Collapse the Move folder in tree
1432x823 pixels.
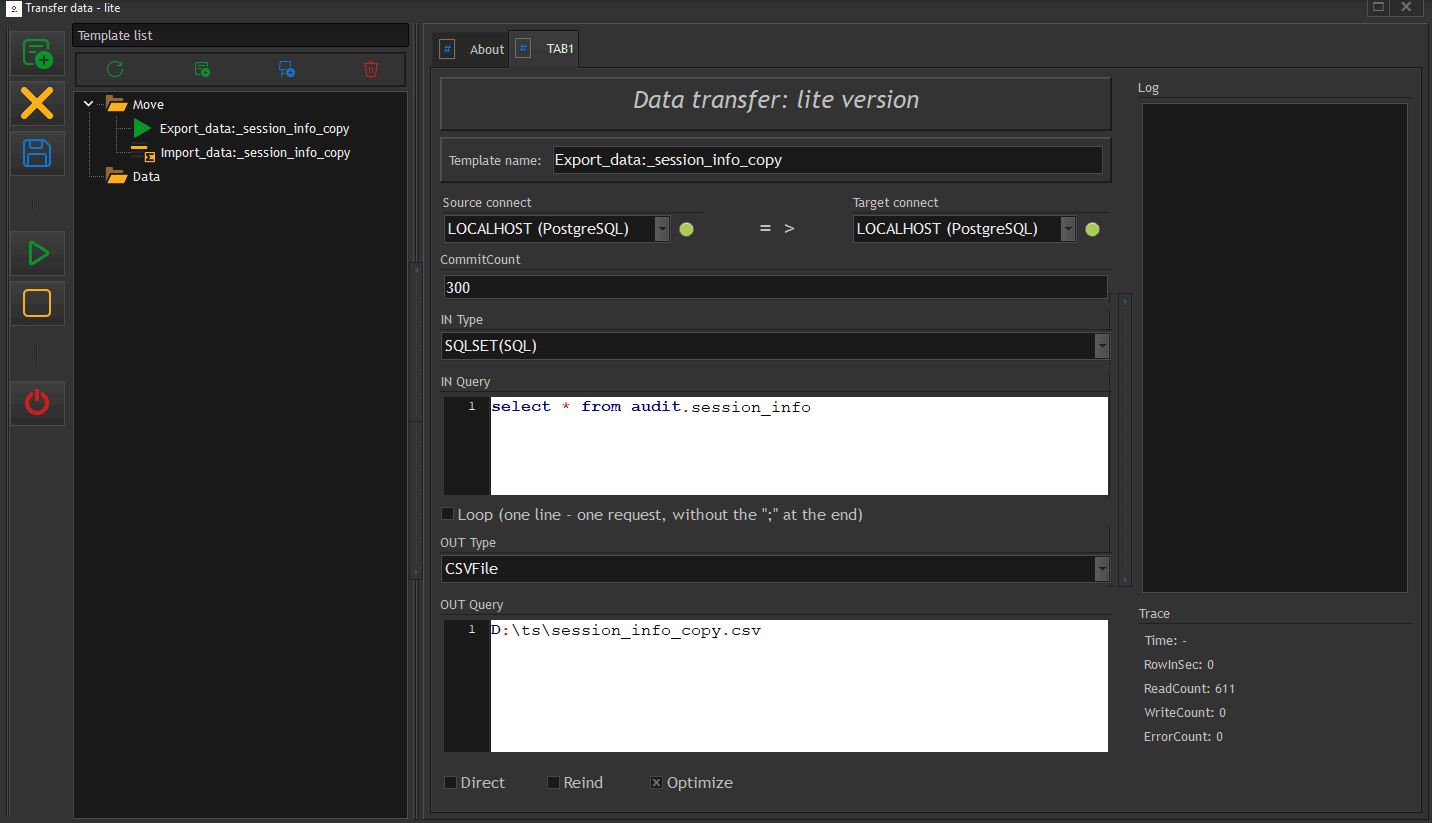(89, 104)
